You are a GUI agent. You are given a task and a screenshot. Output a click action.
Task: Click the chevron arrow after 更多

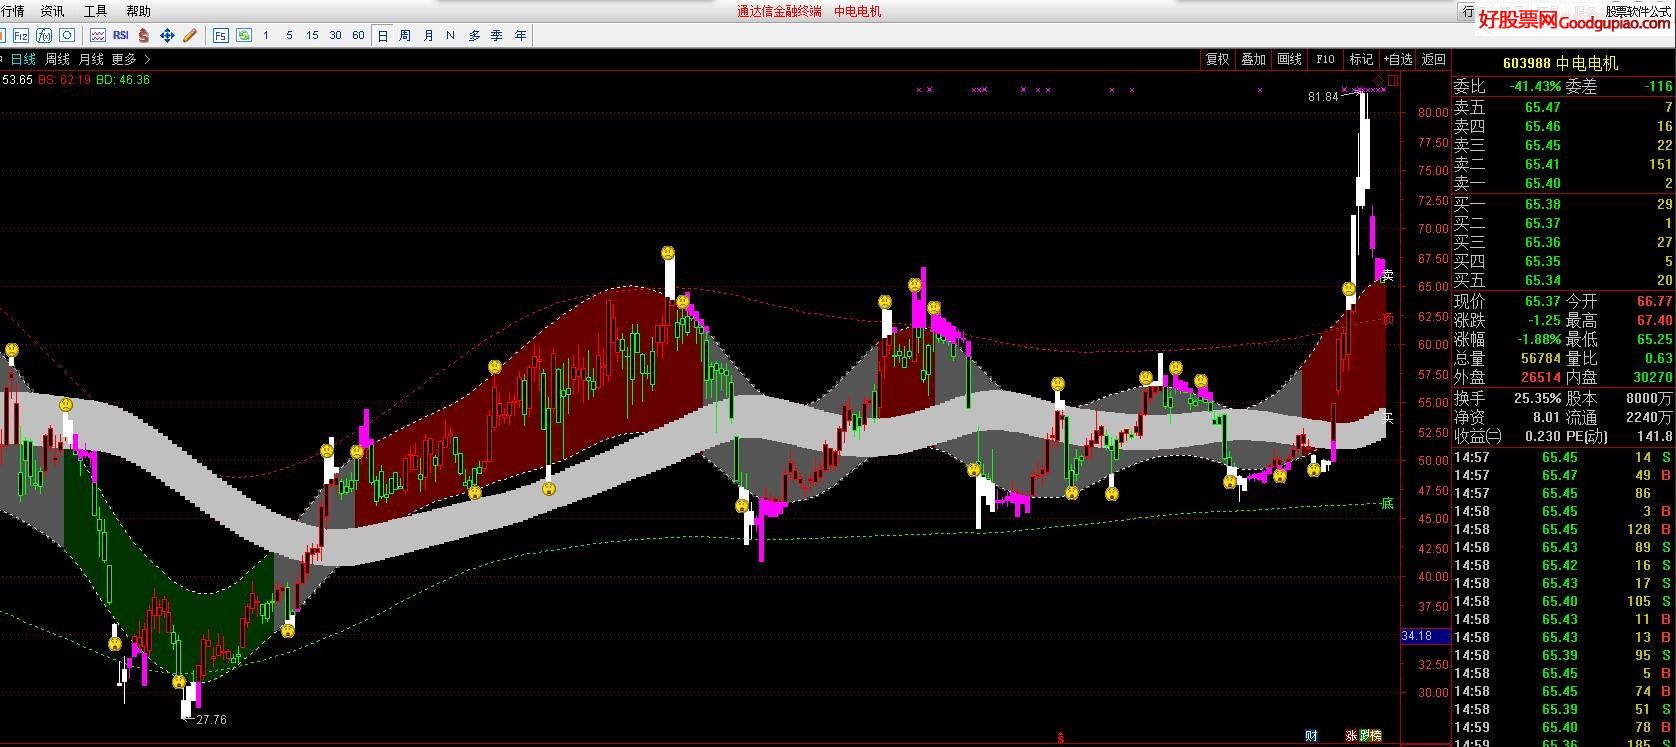point(147,60)
